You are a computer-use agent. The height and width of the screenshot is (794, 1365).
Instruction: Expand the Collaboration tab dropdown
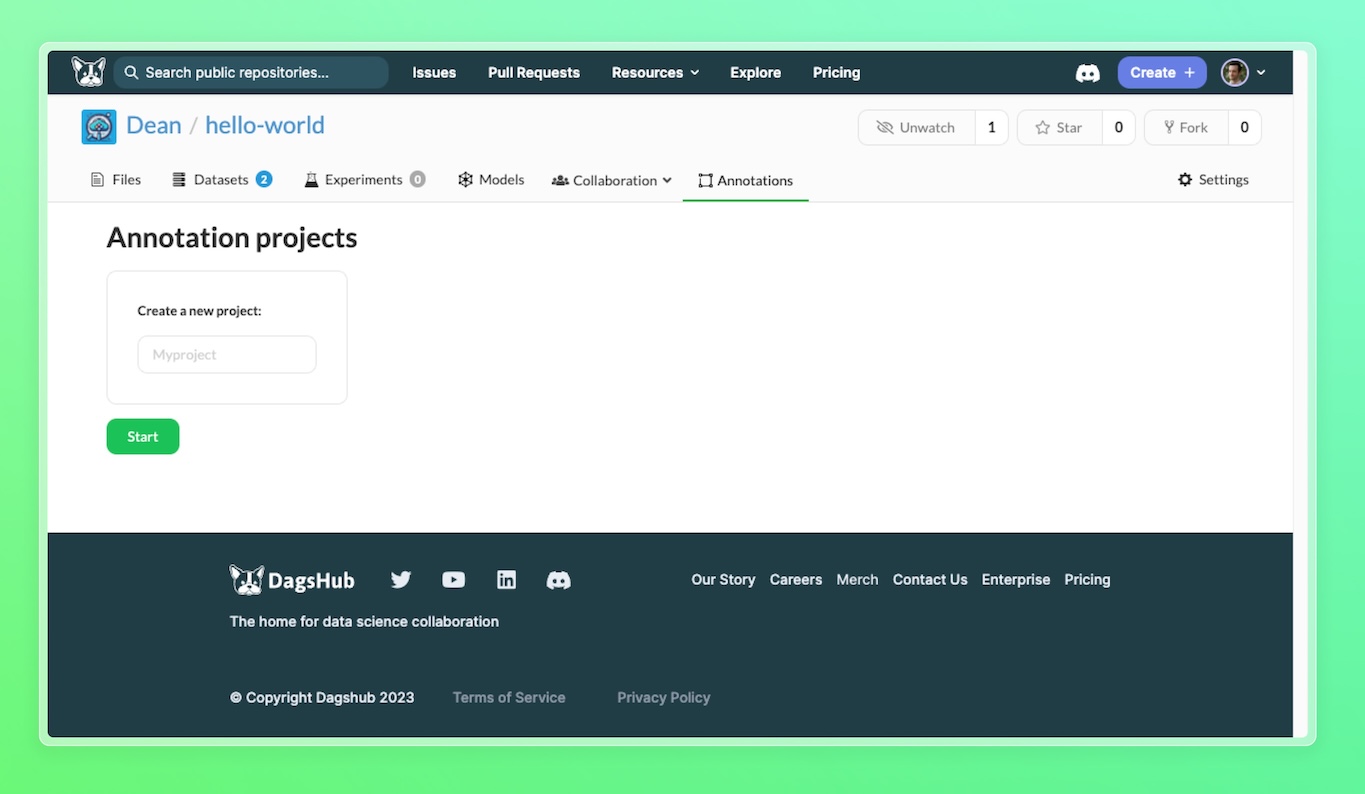point(612,181)
